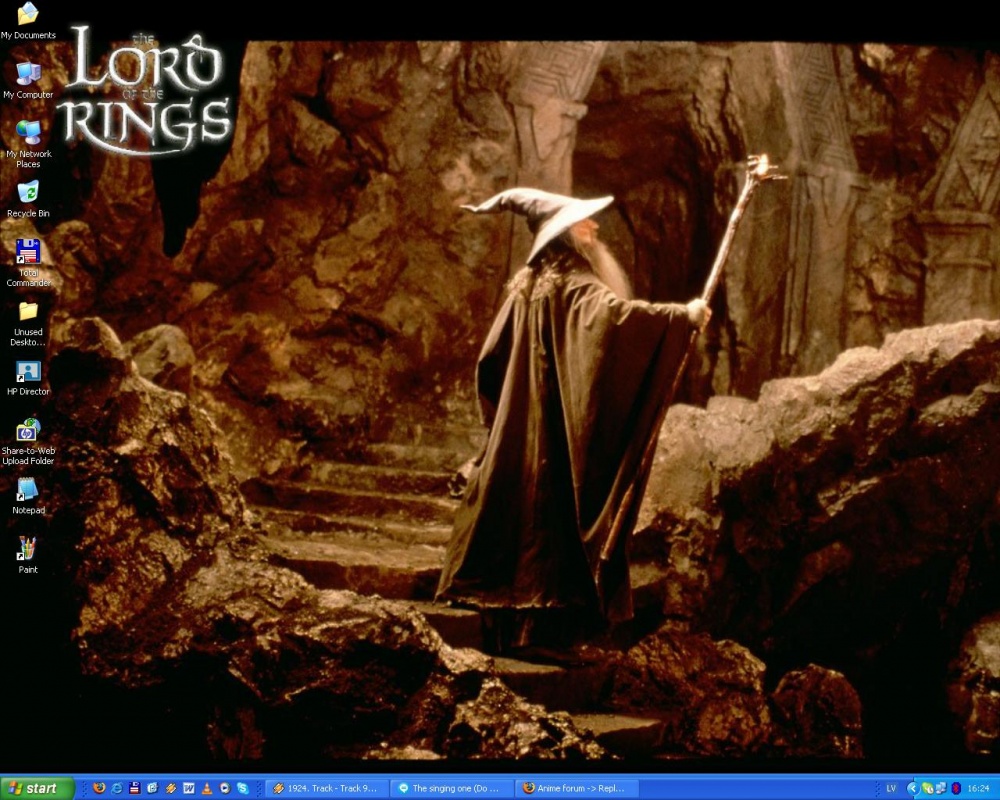Launch Skype from the Quick Launch bar
Image resolution: width=1000 pixels, height=800 pixels.
click(243, 788)
